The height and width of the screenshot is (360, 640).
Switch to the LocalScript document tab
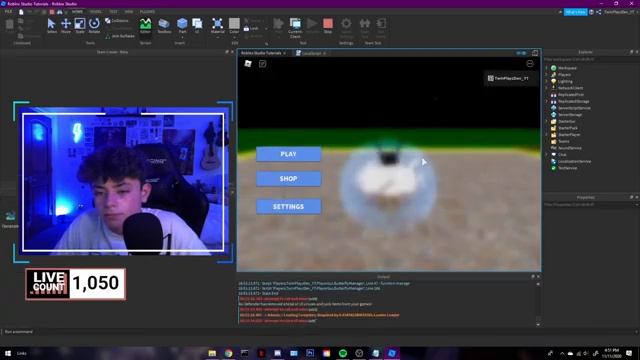pyautogui.click(x=311, y=53)
